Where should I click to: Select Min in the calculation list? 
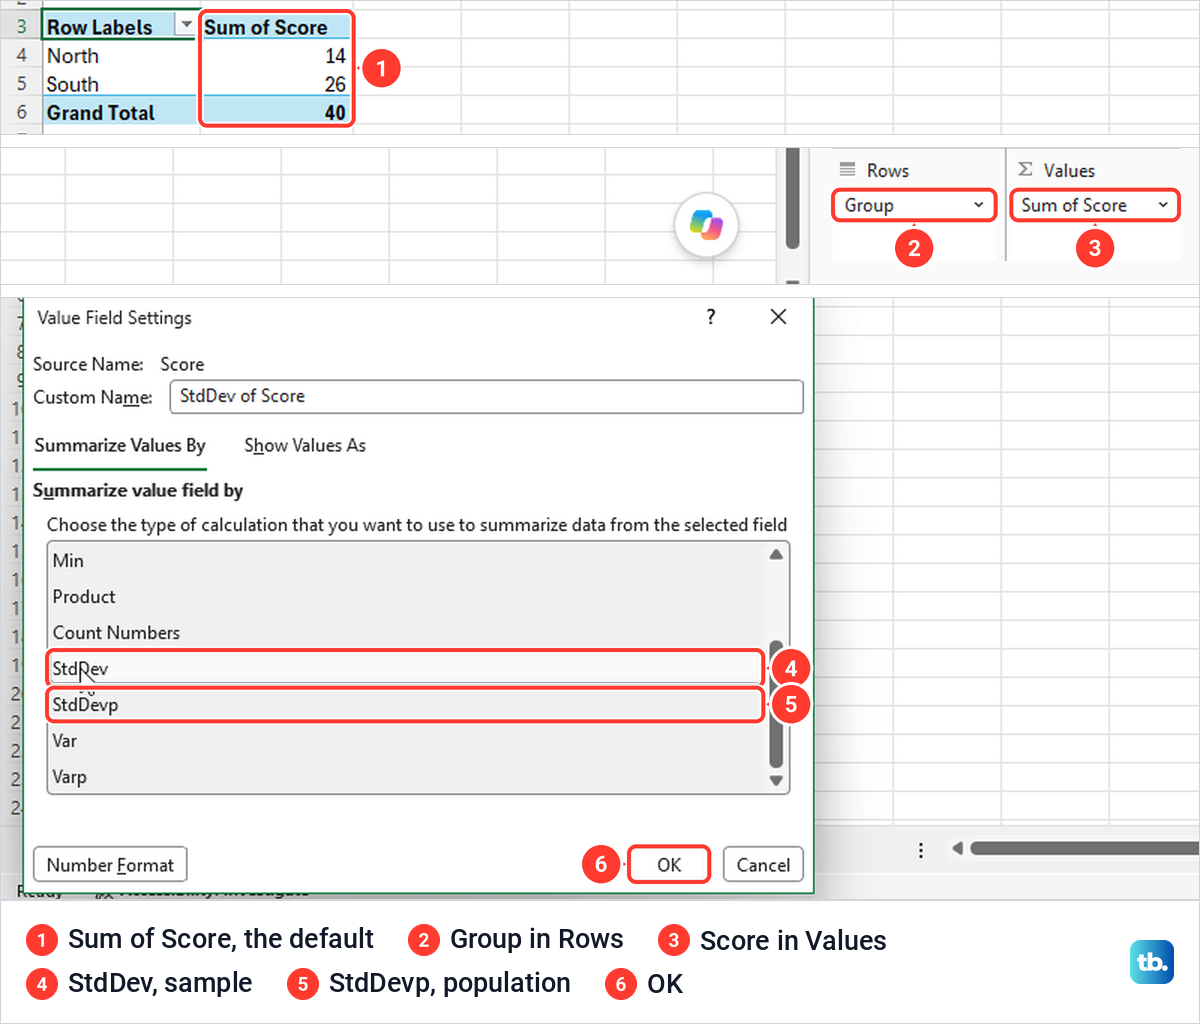tap(405, 561)
